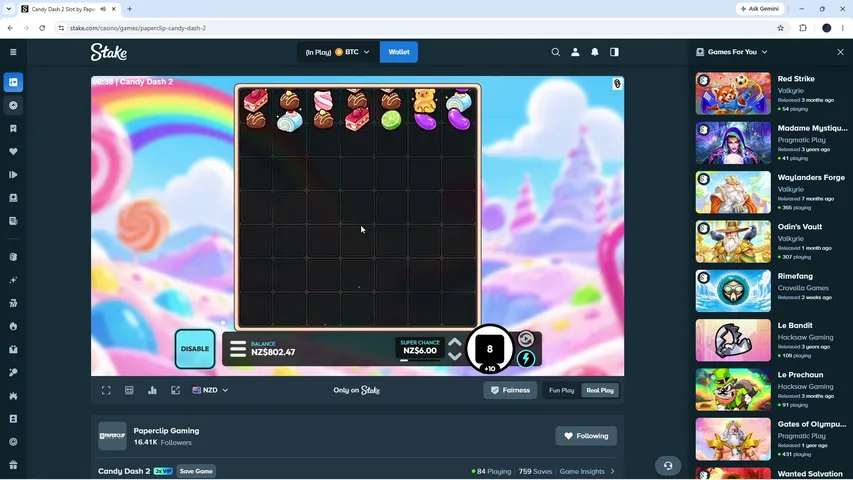Open the live support headset button
Image resolution: width=853 pixels, height=480 pixels.
[667, 466]
